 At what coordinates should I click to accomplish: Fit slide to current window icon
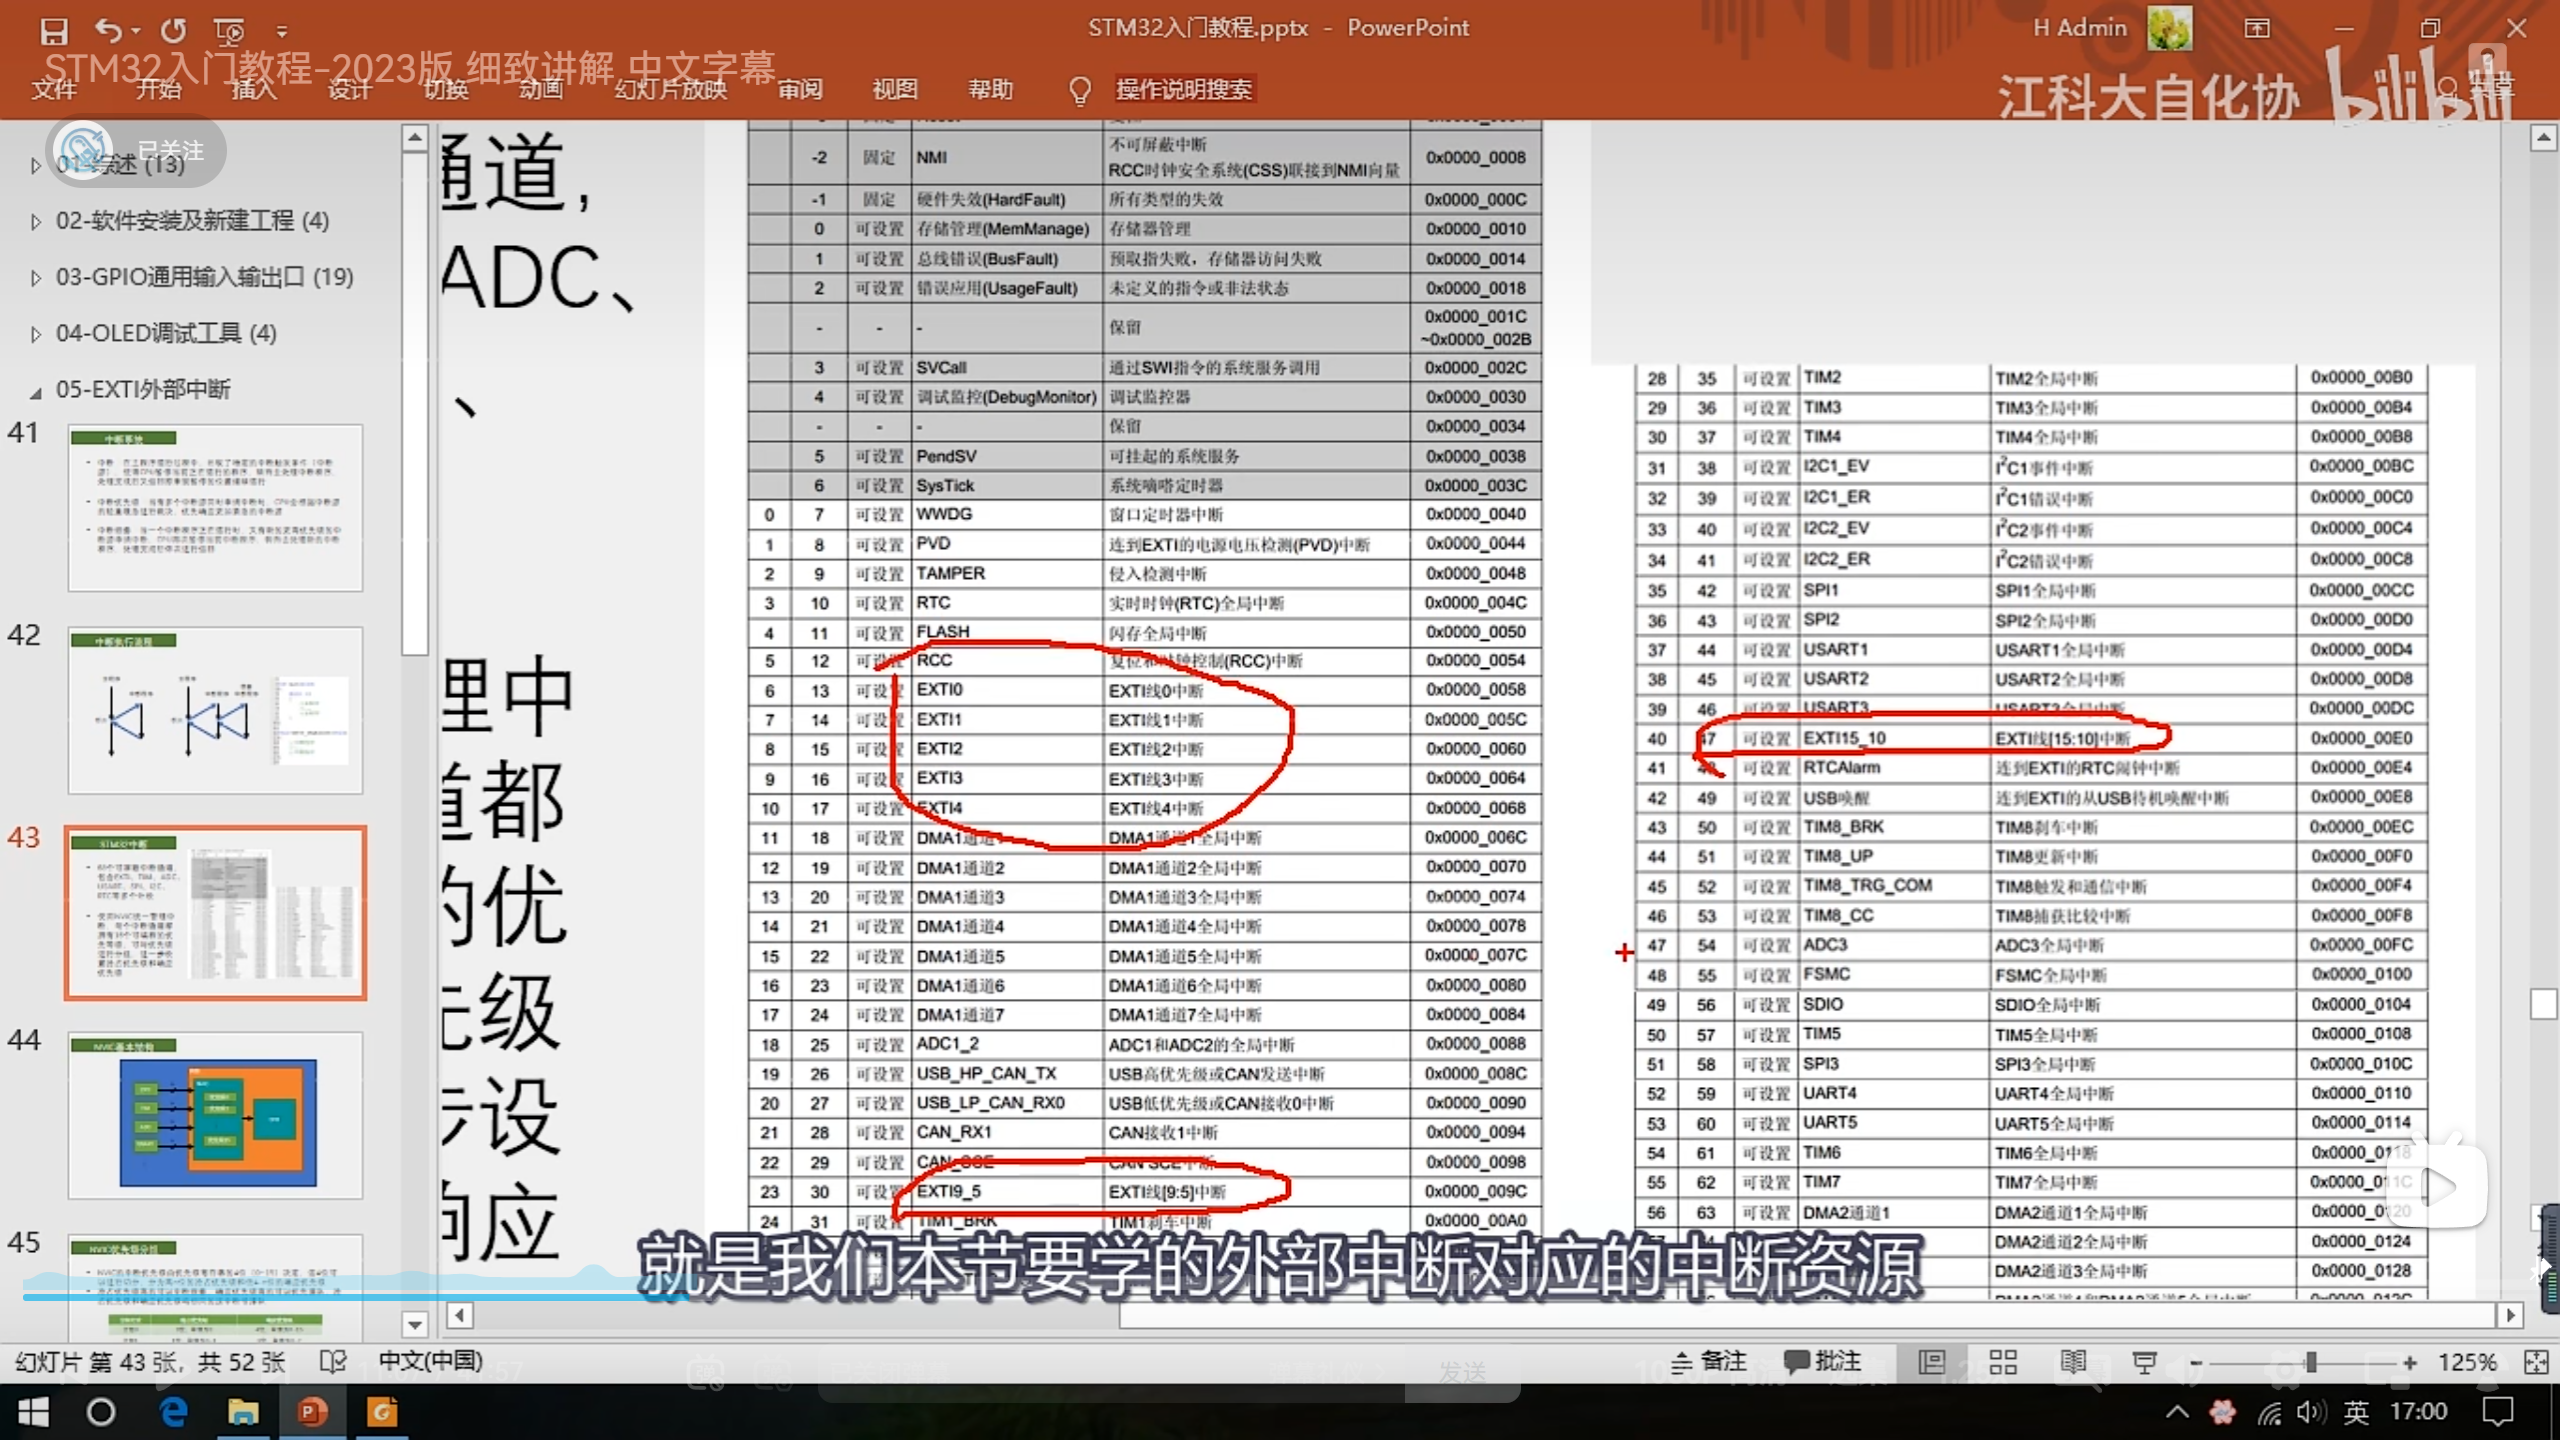coord(2536,1362)
